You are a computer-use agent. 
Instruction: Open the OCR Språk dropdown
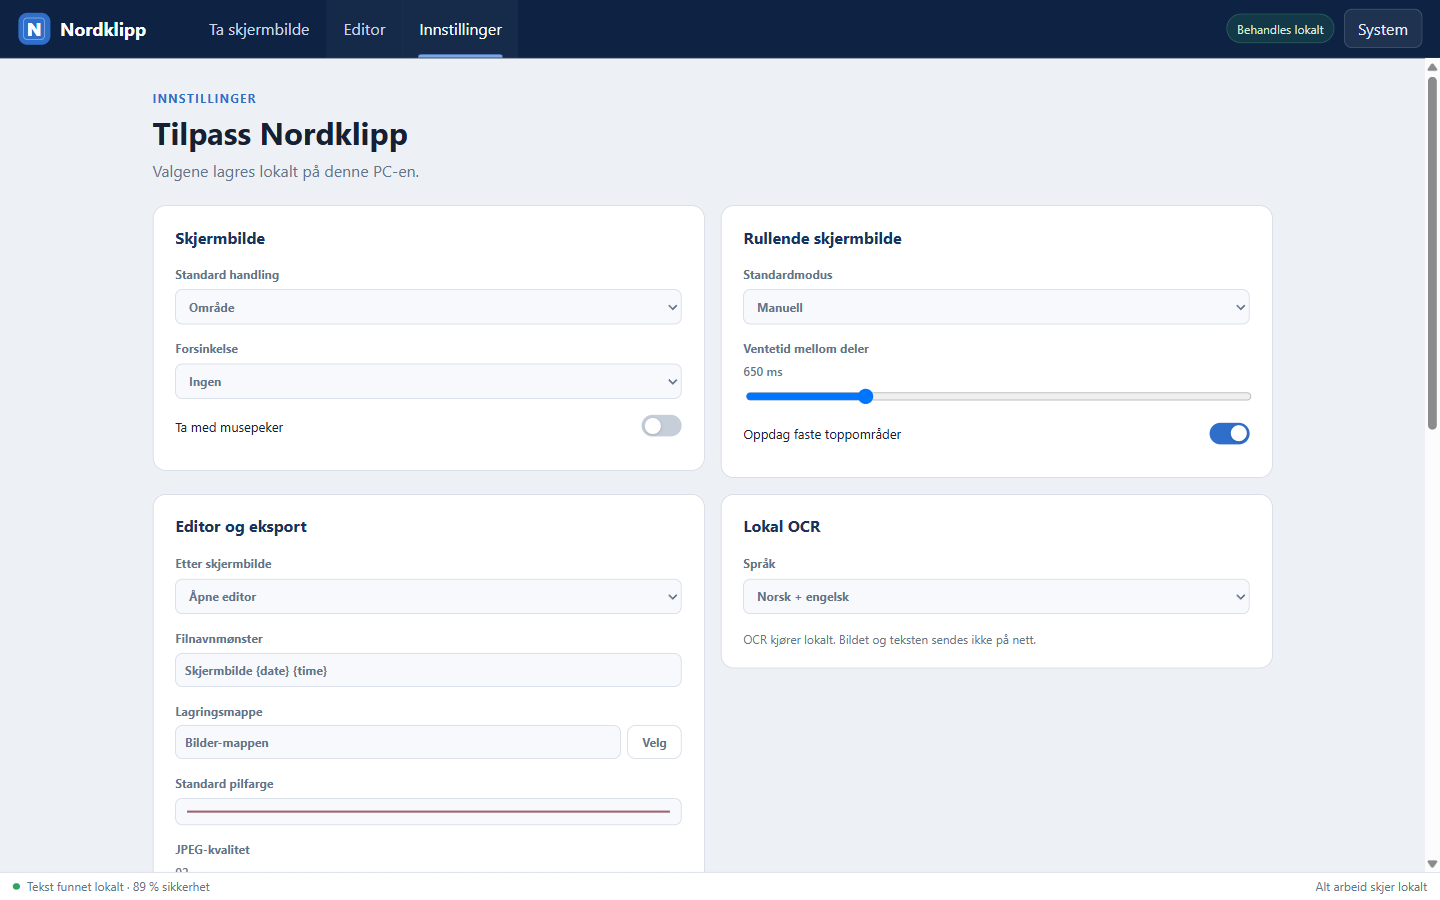[x=996, y=596]
